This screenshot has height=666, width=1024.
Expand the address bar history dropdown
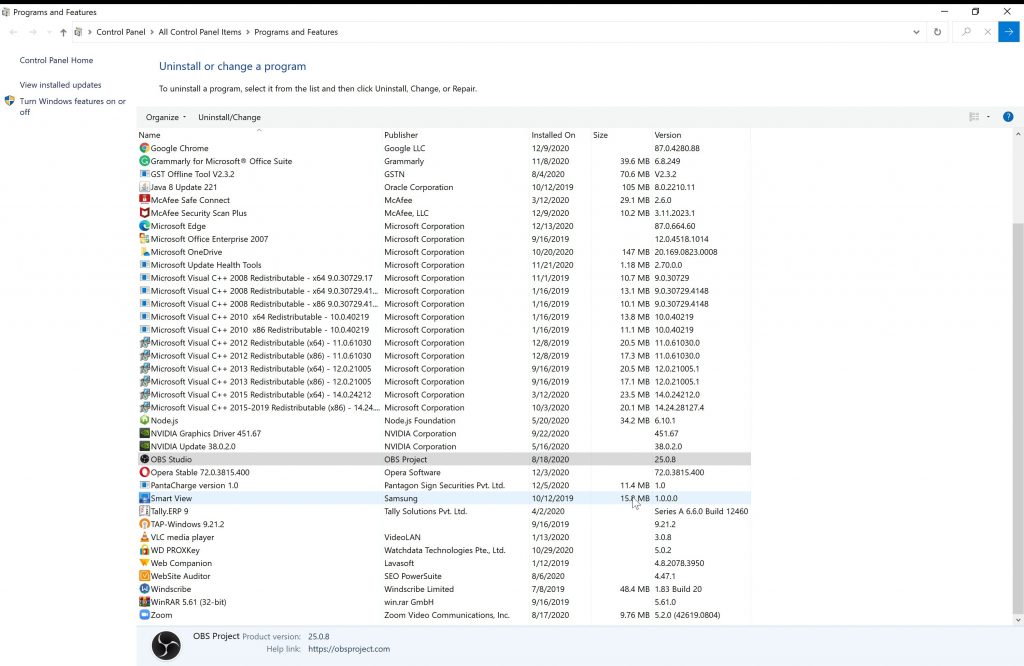[x=916, y=32]
